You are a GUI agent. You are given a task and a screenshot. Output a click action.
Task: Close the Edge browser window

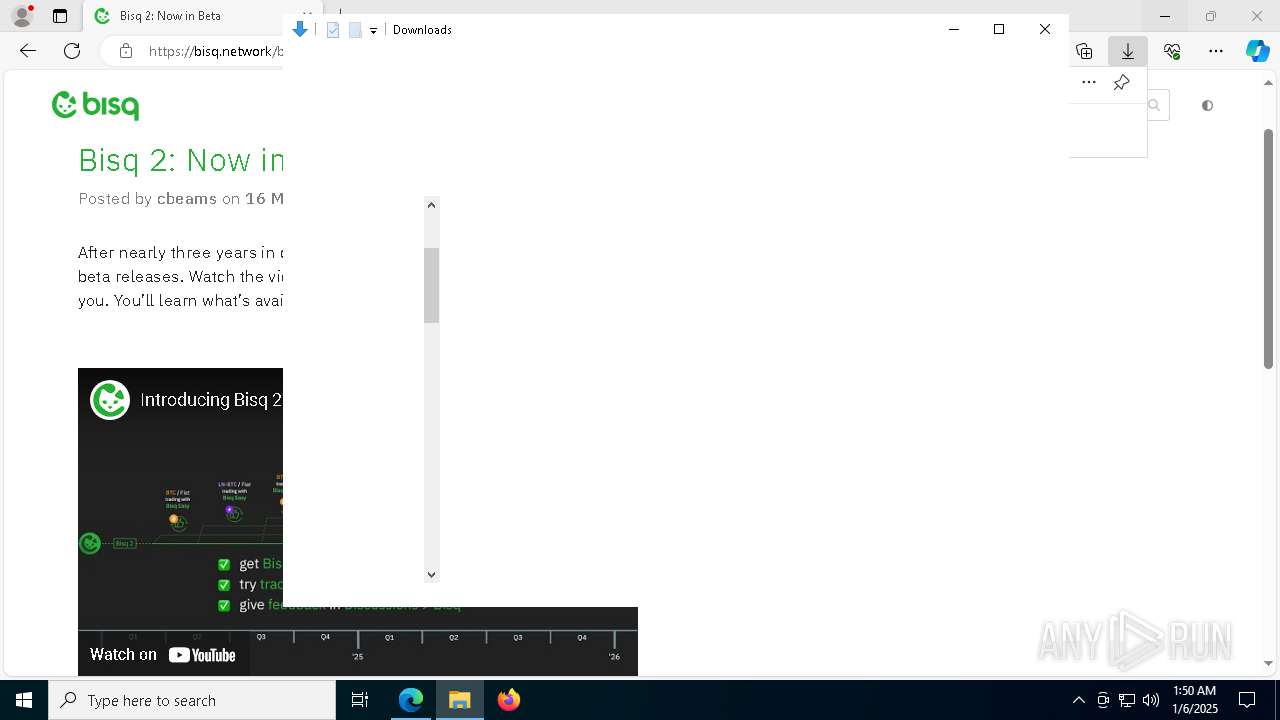1257,16
